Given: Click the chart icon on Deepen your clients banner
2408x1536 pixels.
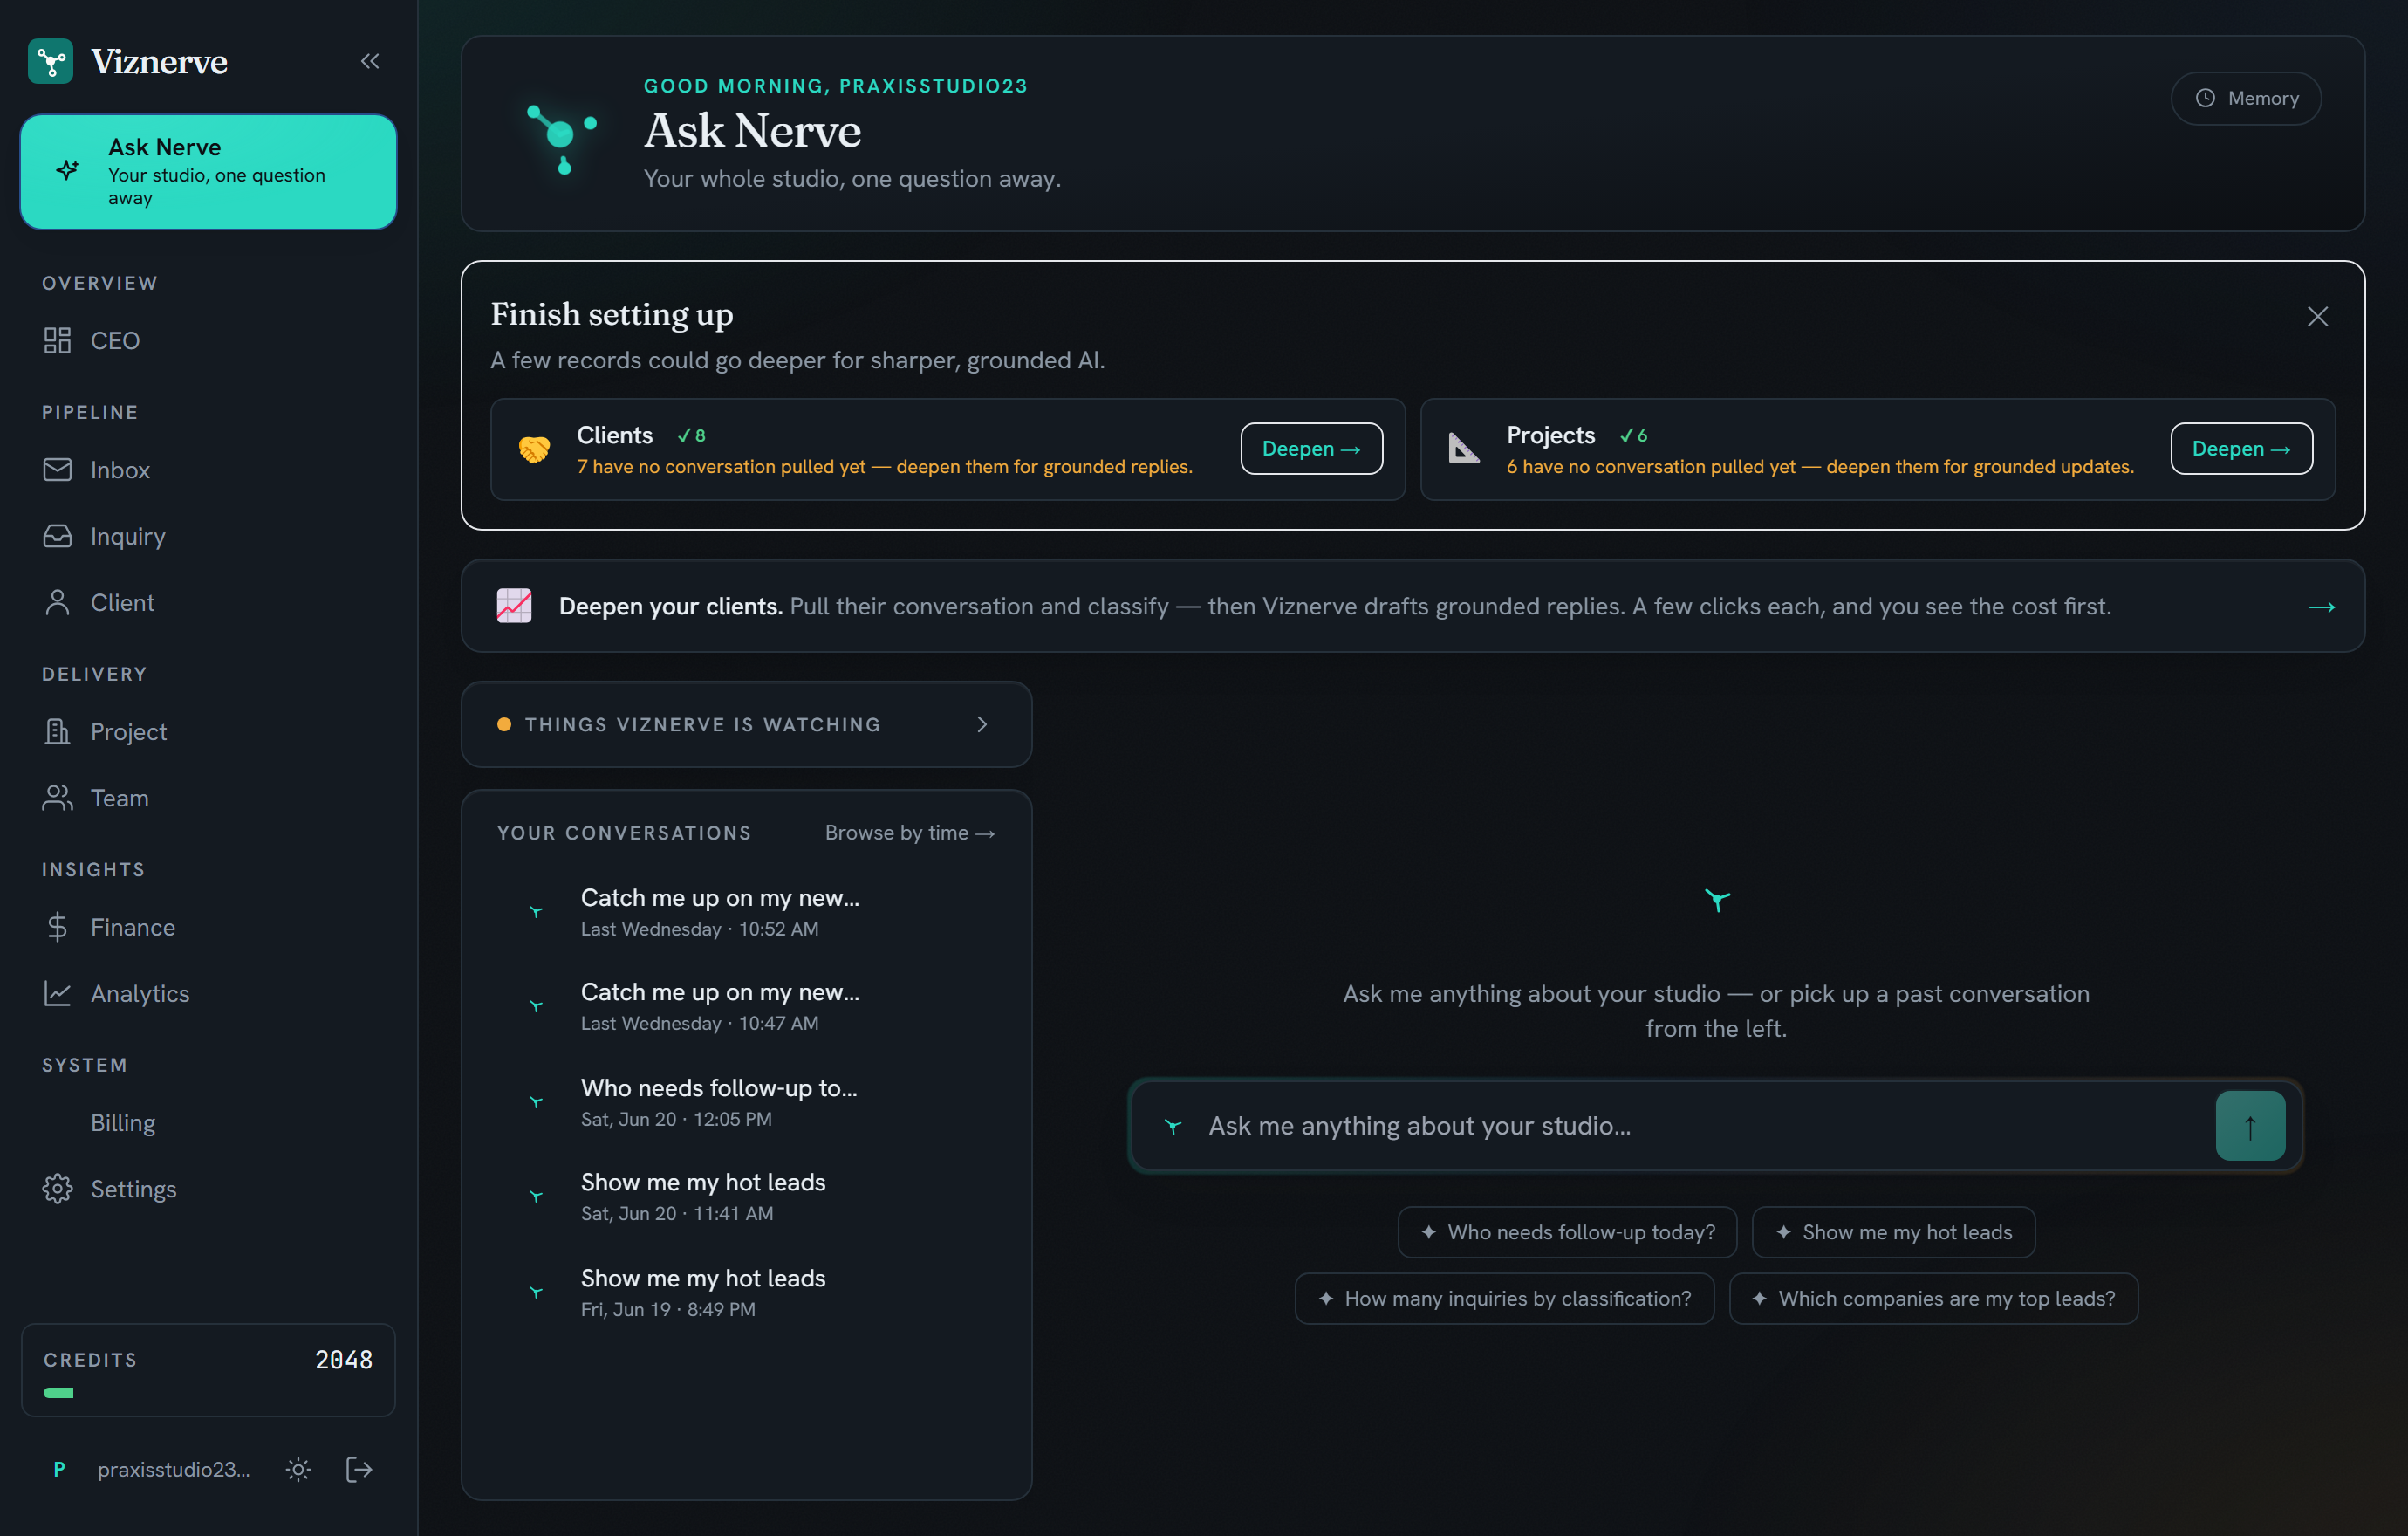Looking at the screenshot, I should click(x=514, y=606).
